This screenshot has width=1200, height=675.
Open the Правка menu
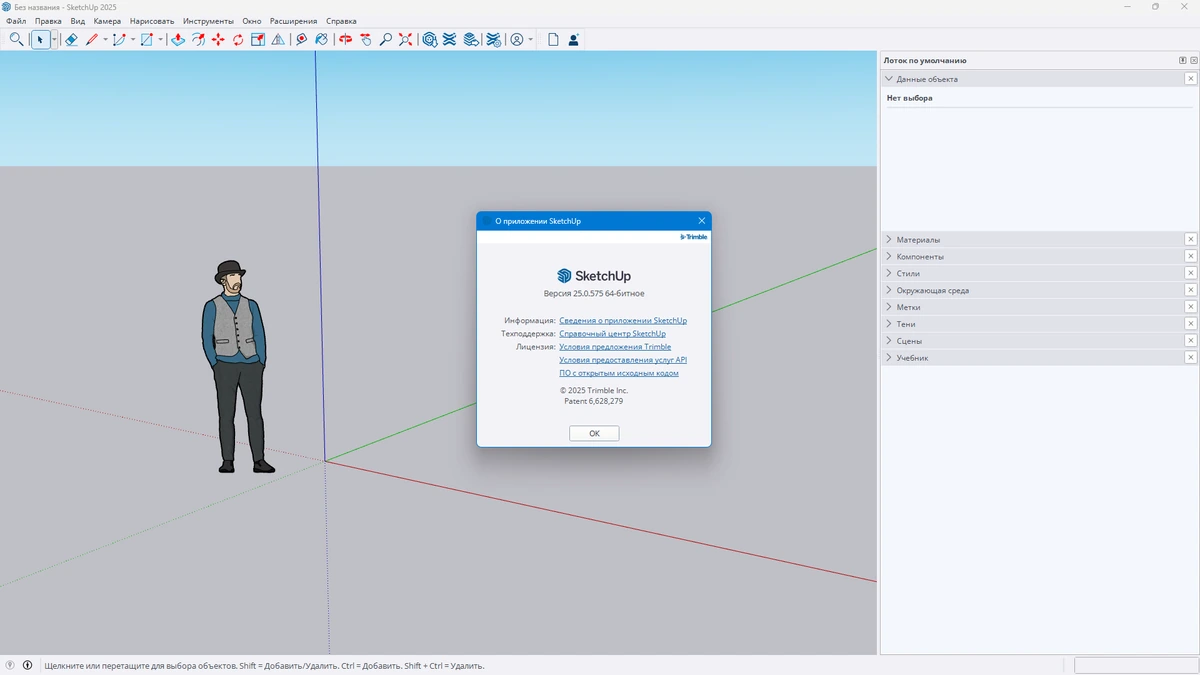coord(48,21)
